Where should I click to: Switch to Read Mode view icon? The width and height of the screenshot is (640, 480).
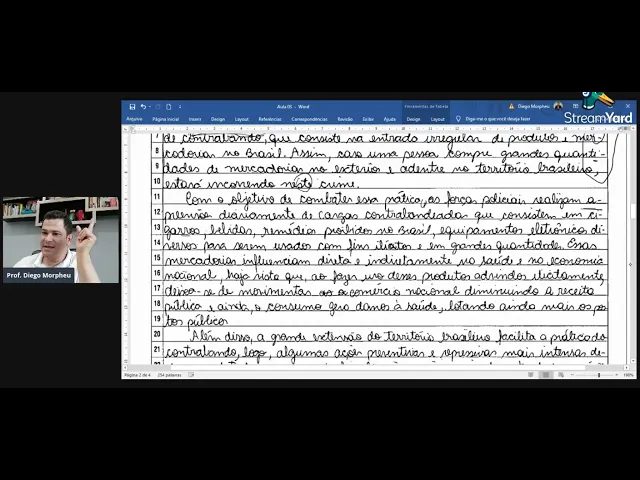coord(531,375)
